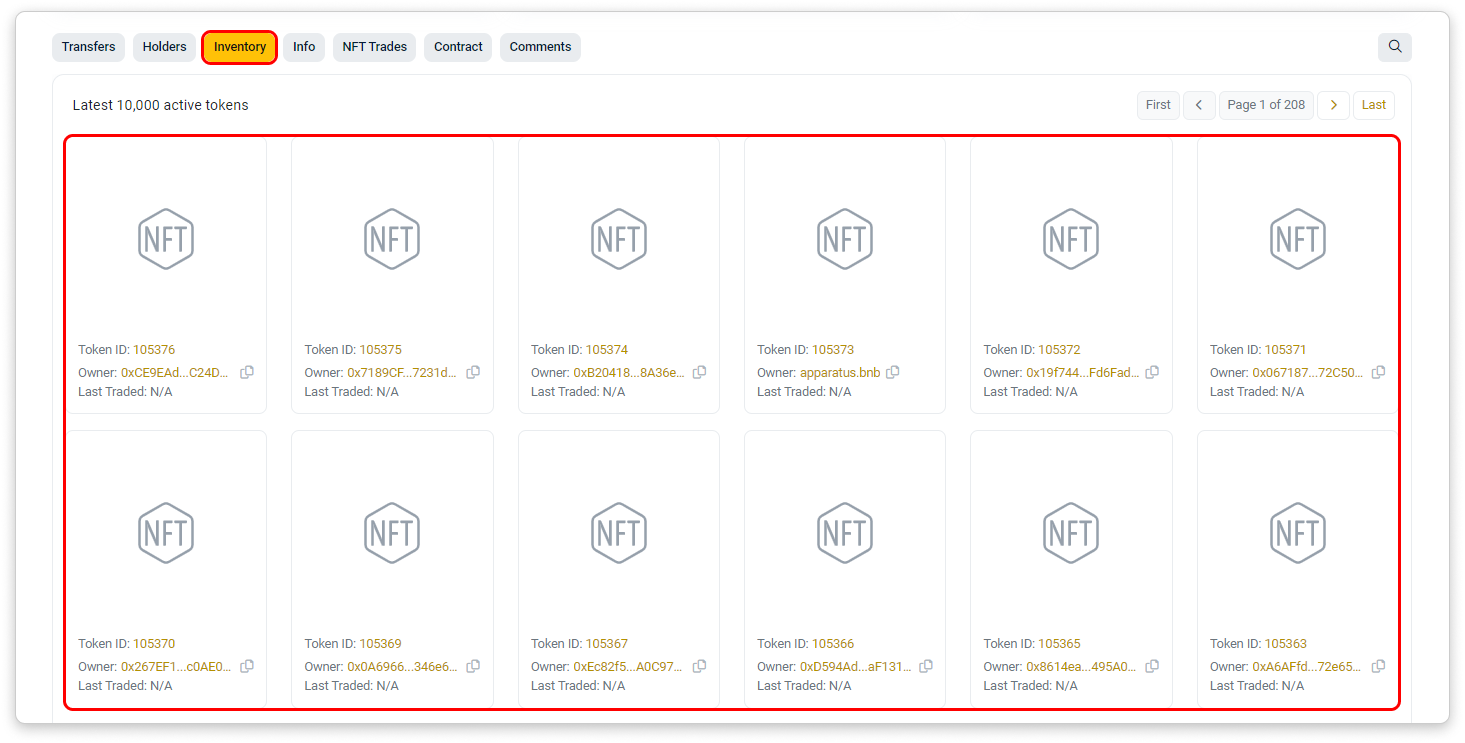Go to next page with right chevron

click(x=1333, y=105)
